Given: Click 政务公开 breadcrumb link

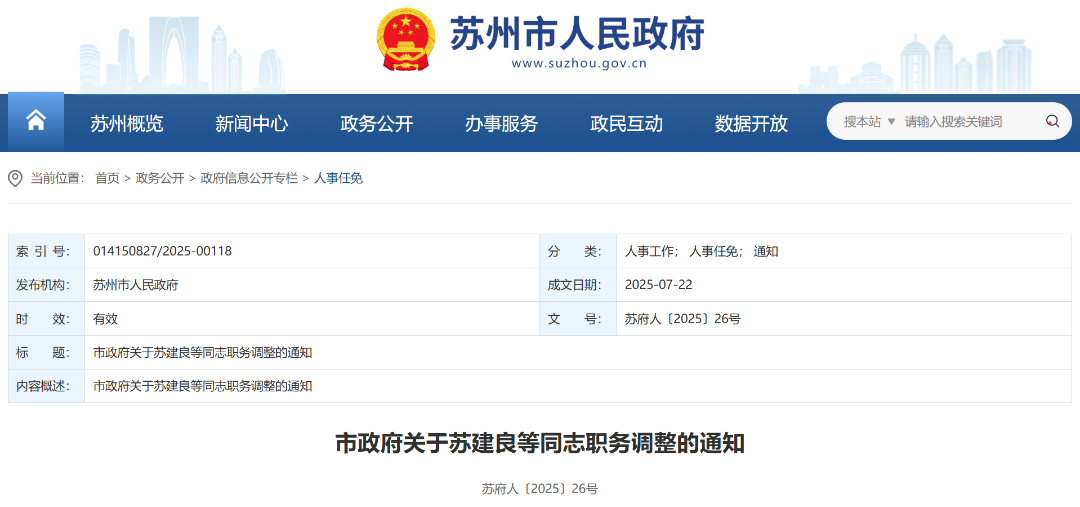Looking at the screenshot, I should (160, 178).
